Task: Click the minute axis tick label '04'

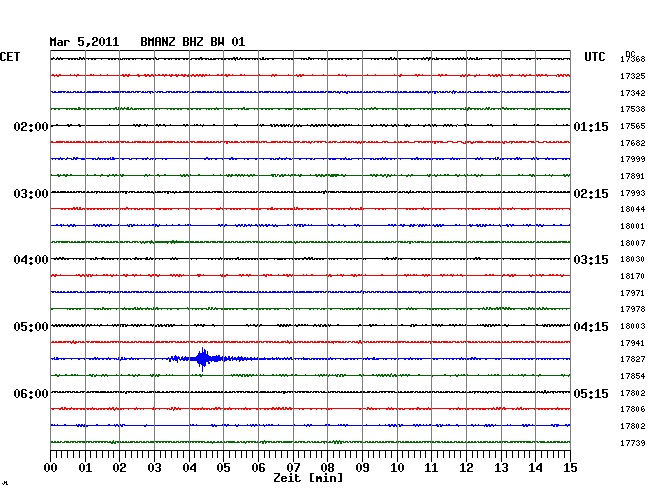Action: (189, 468)
